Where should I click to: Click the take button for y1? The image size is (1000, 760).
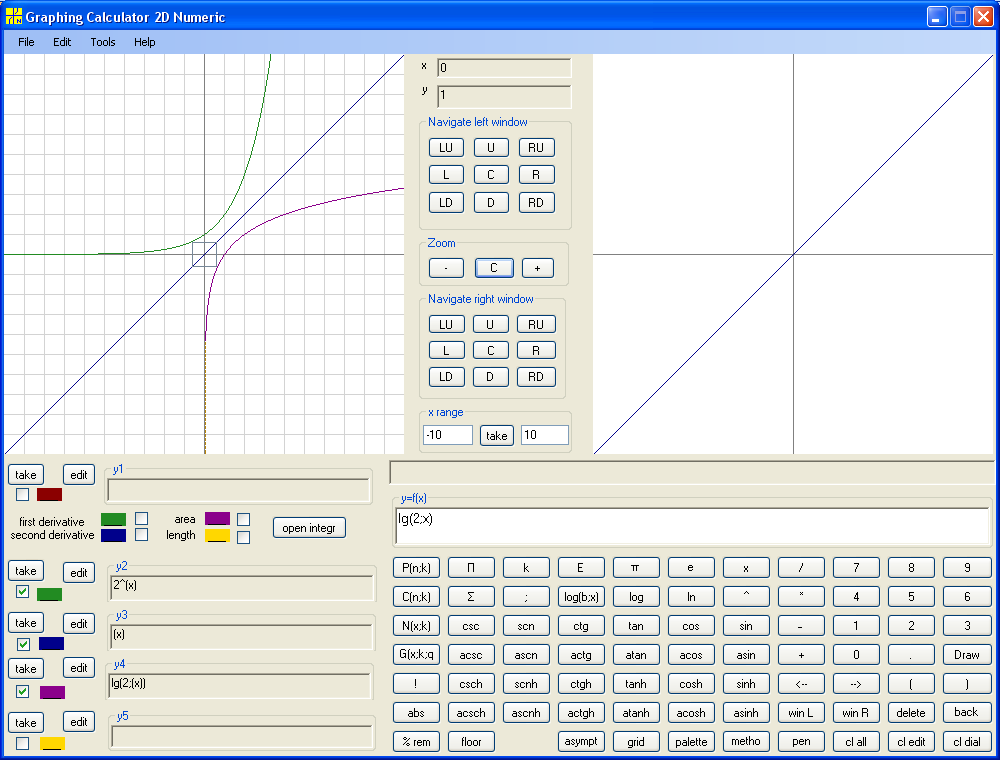pos(26,475)
